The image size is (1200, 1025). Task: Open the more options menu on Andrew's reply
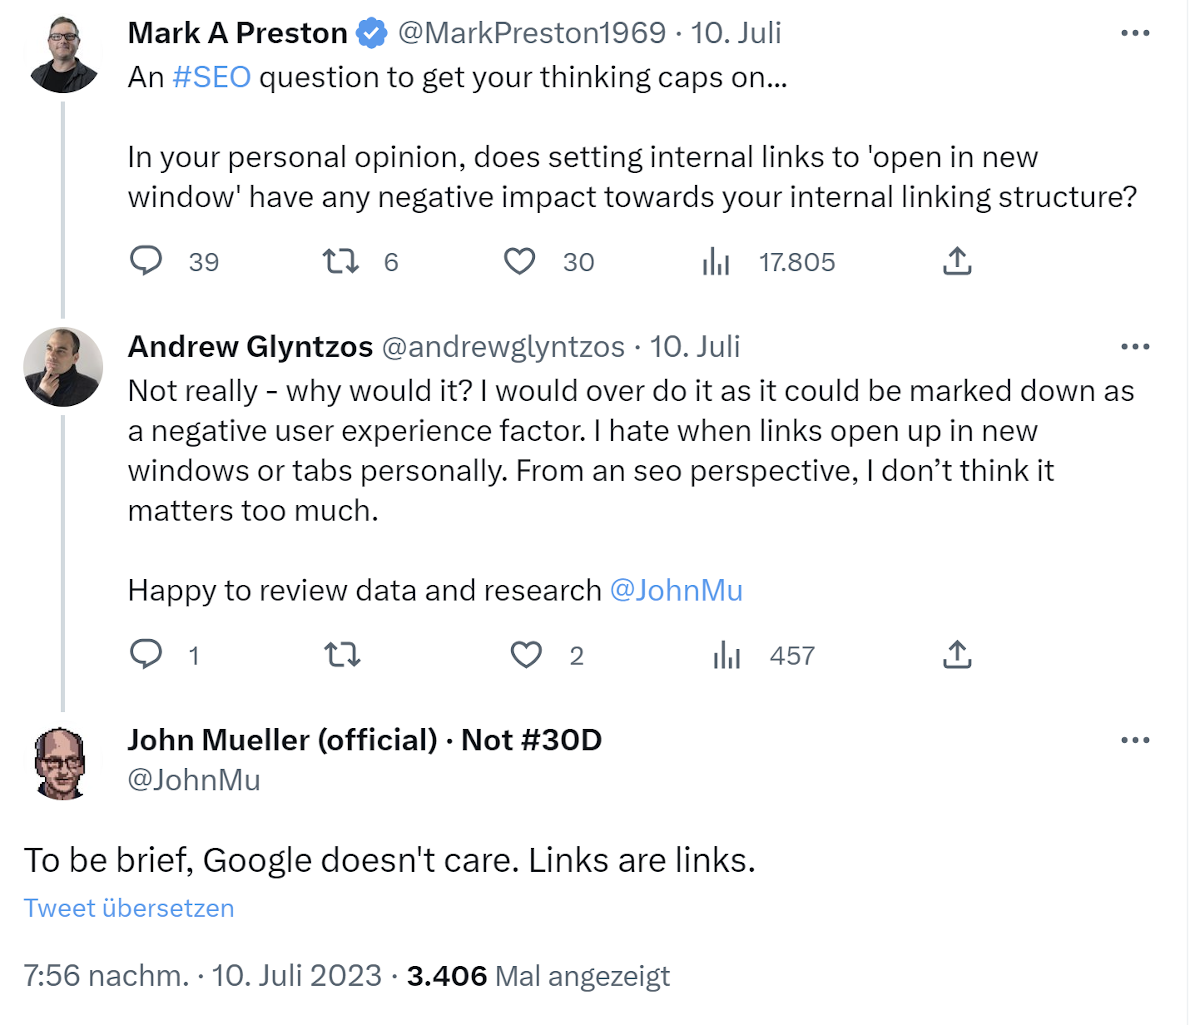coord(1135,346)
